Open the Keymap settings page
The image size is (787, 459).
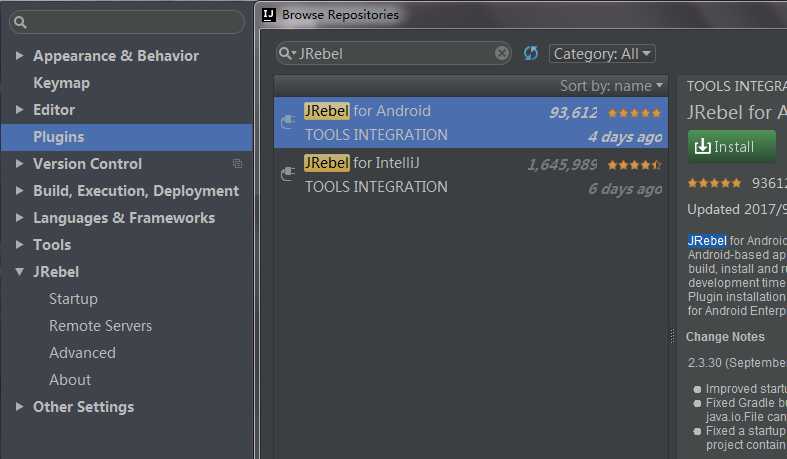61,83
